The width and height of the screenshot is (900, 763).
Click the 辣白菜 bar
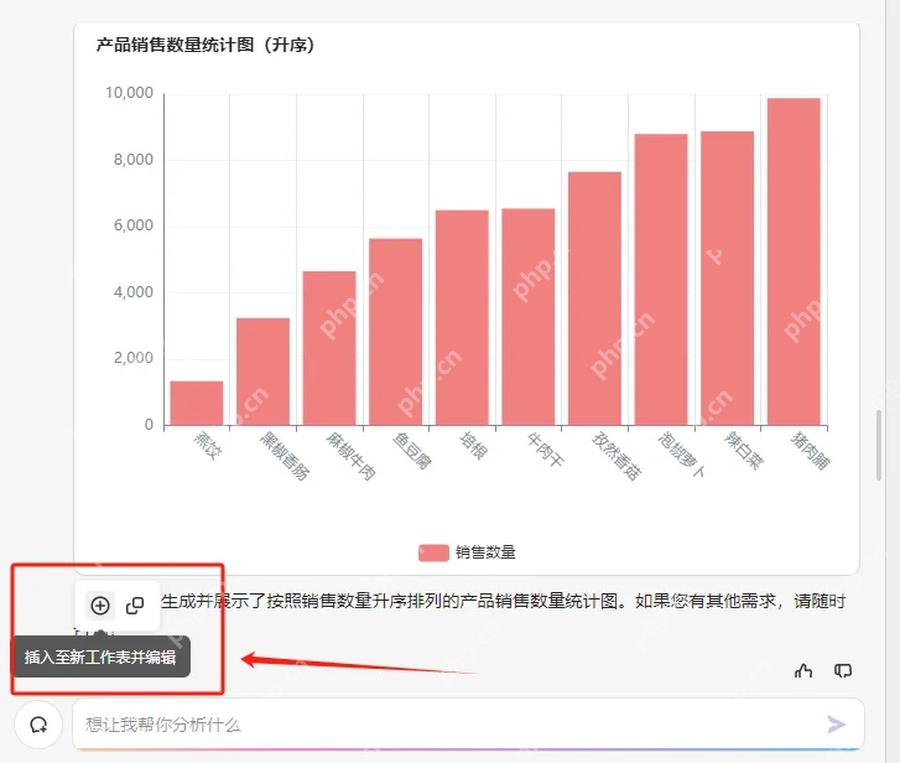tap(727, 278)
